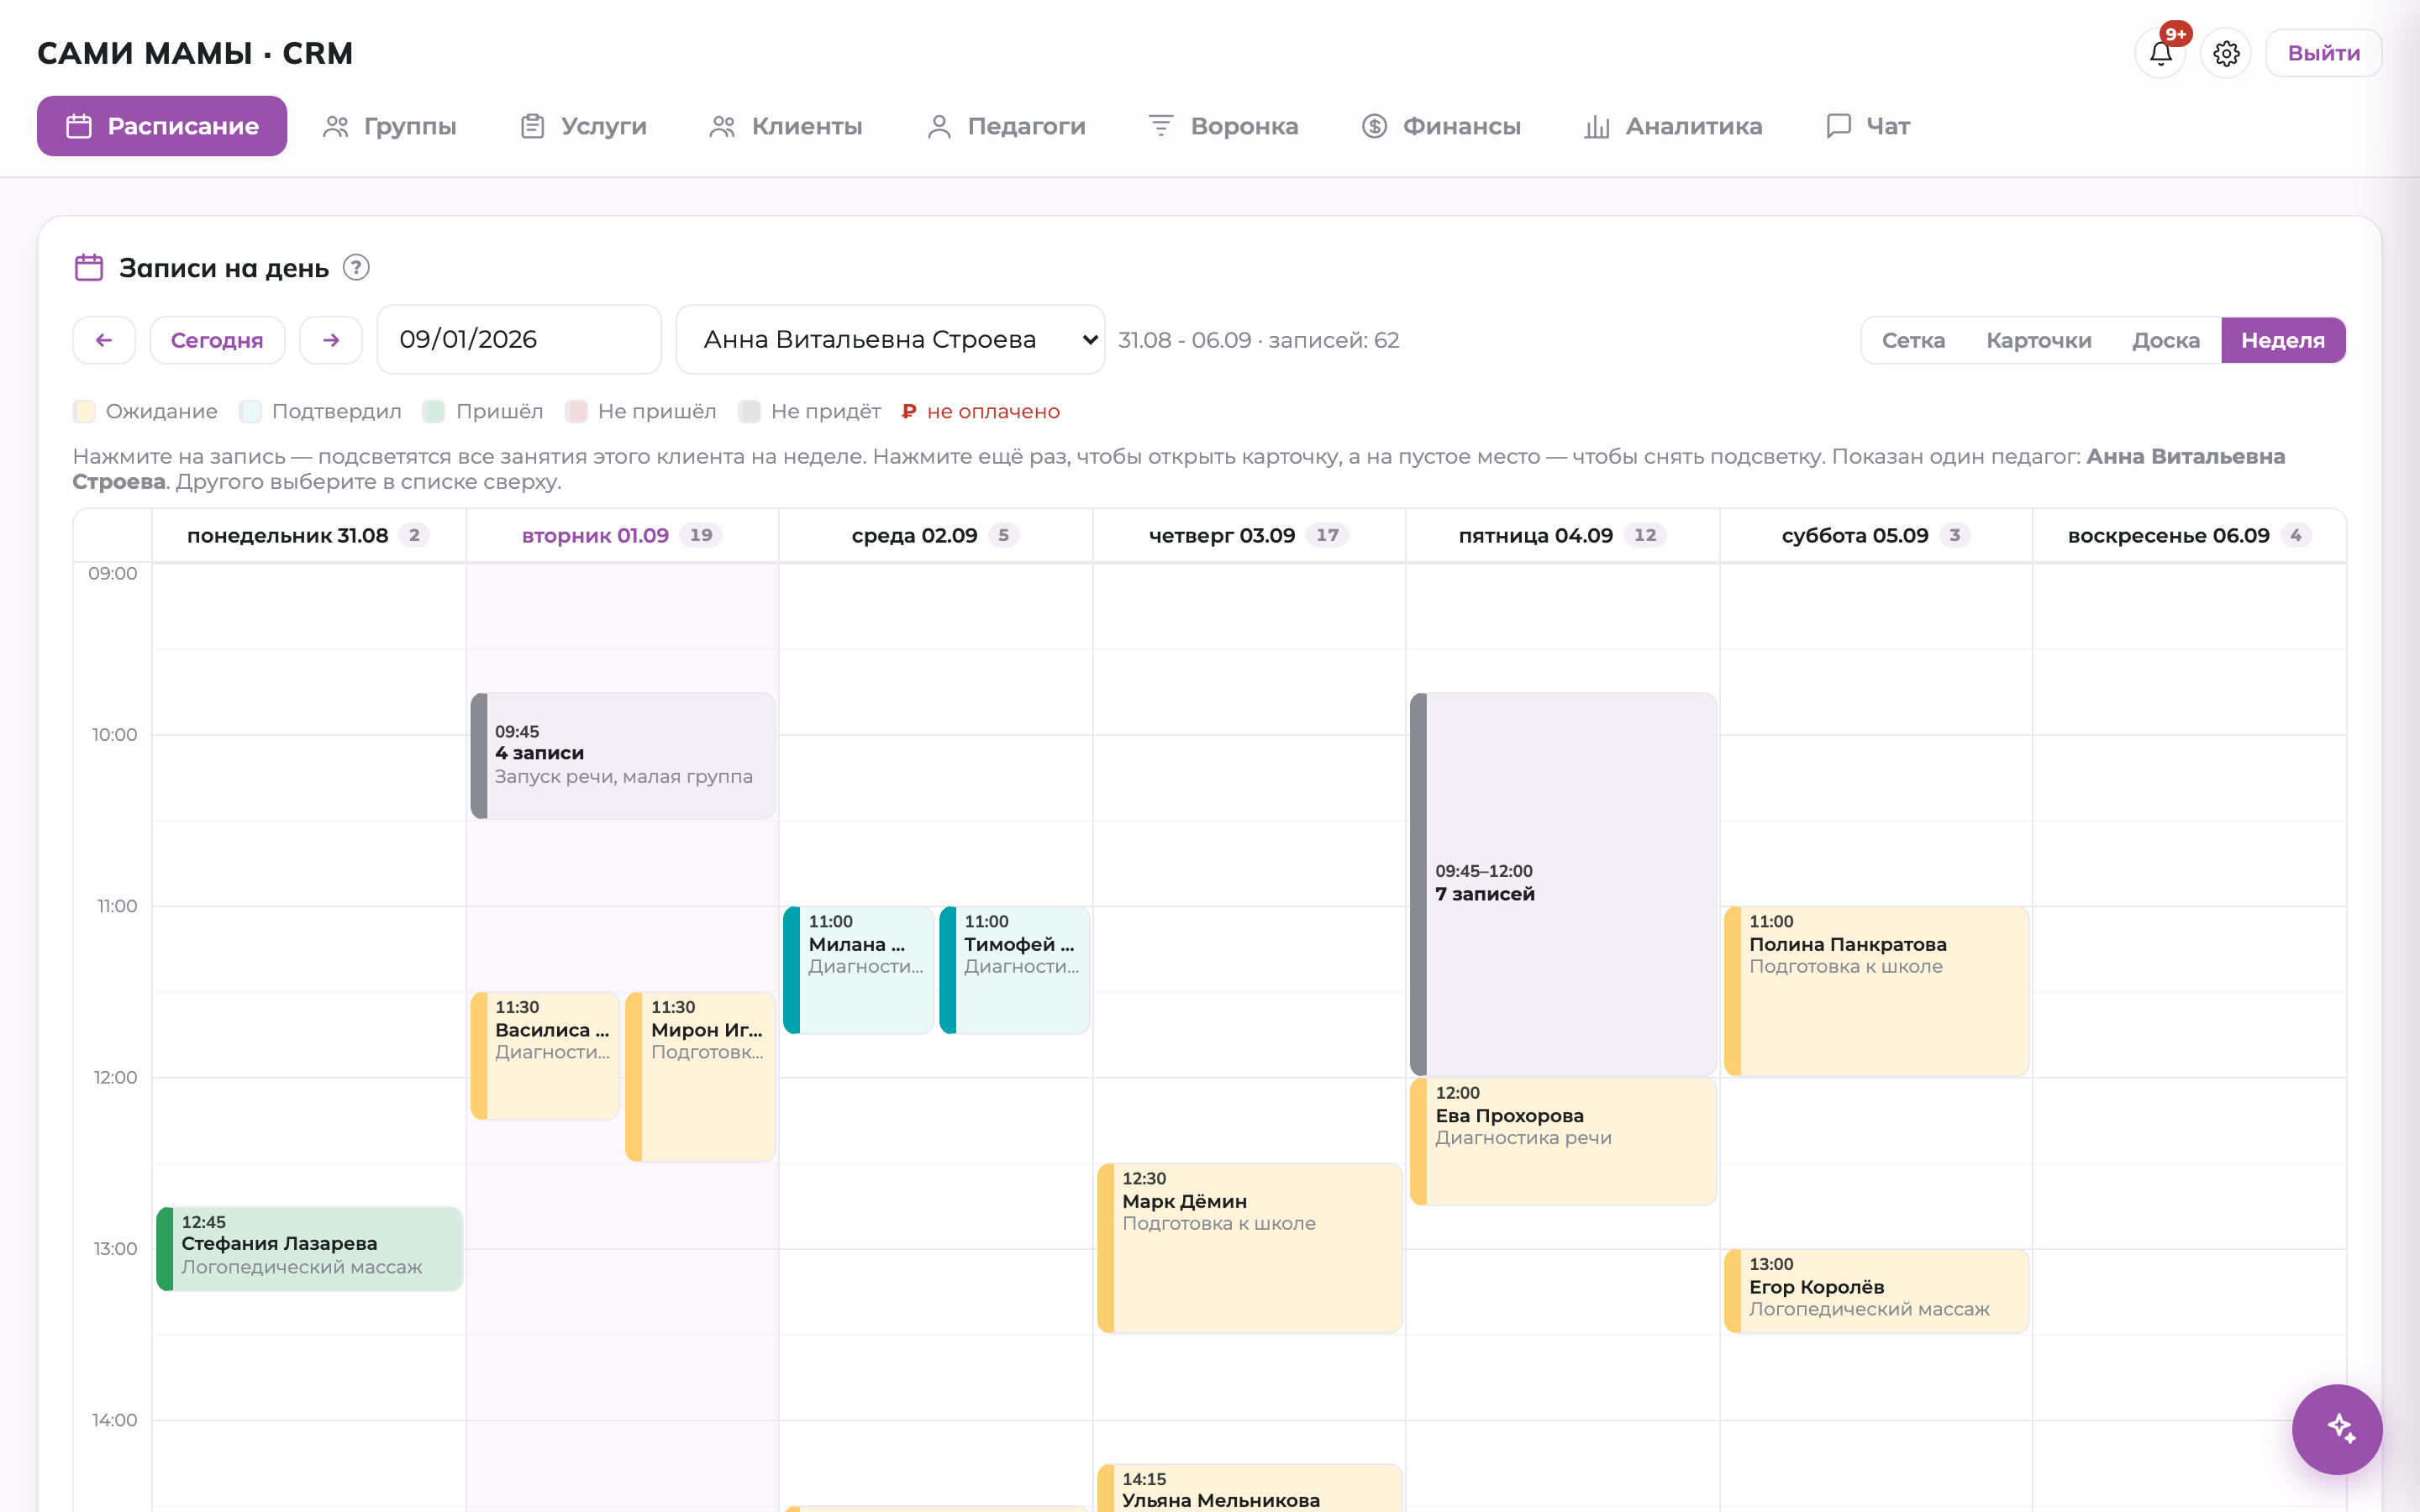Click the САМИ МАМЫ · CRM logo title
The image size is (2420, 1512).
click(x=195, y=53)
